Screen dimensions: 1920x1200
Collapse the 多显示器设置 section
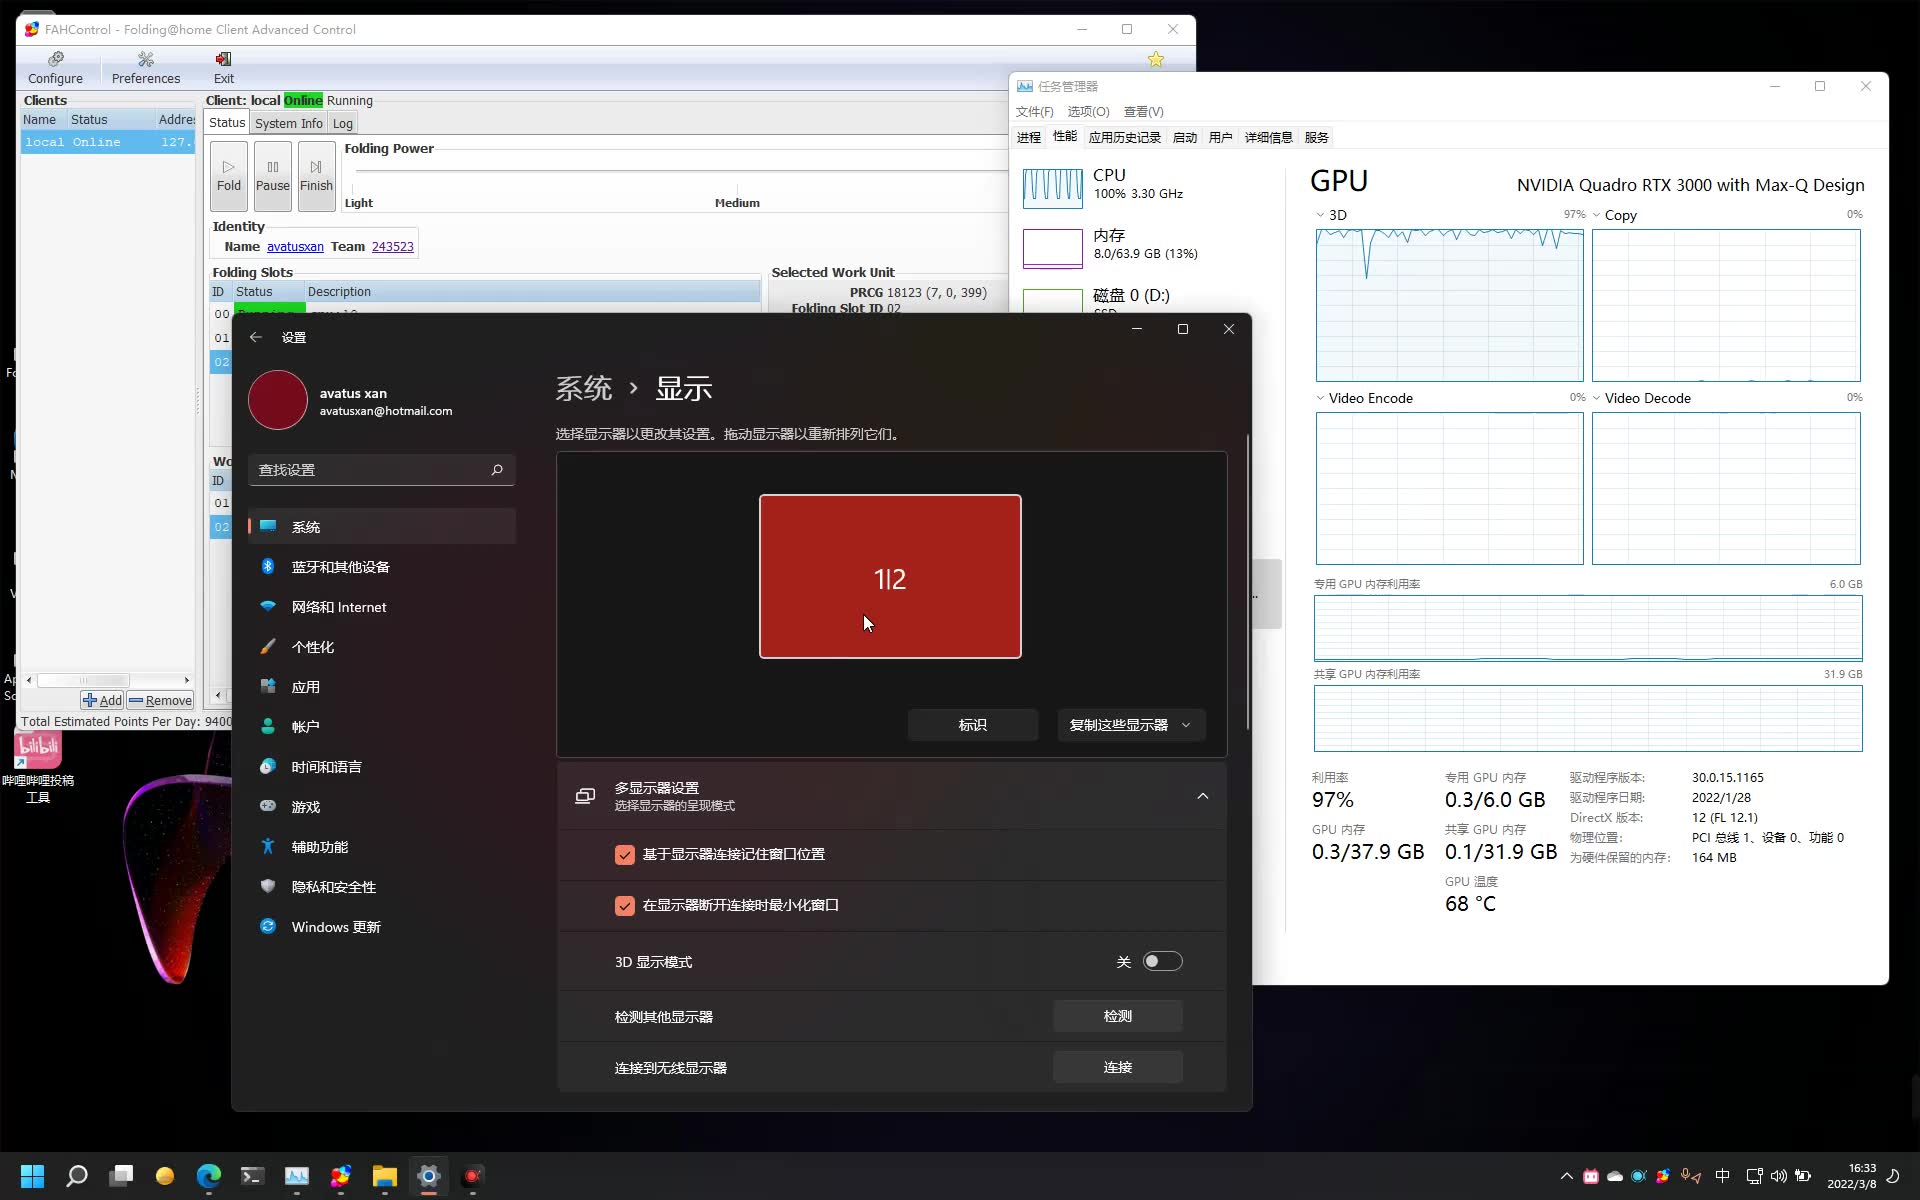1202,795
